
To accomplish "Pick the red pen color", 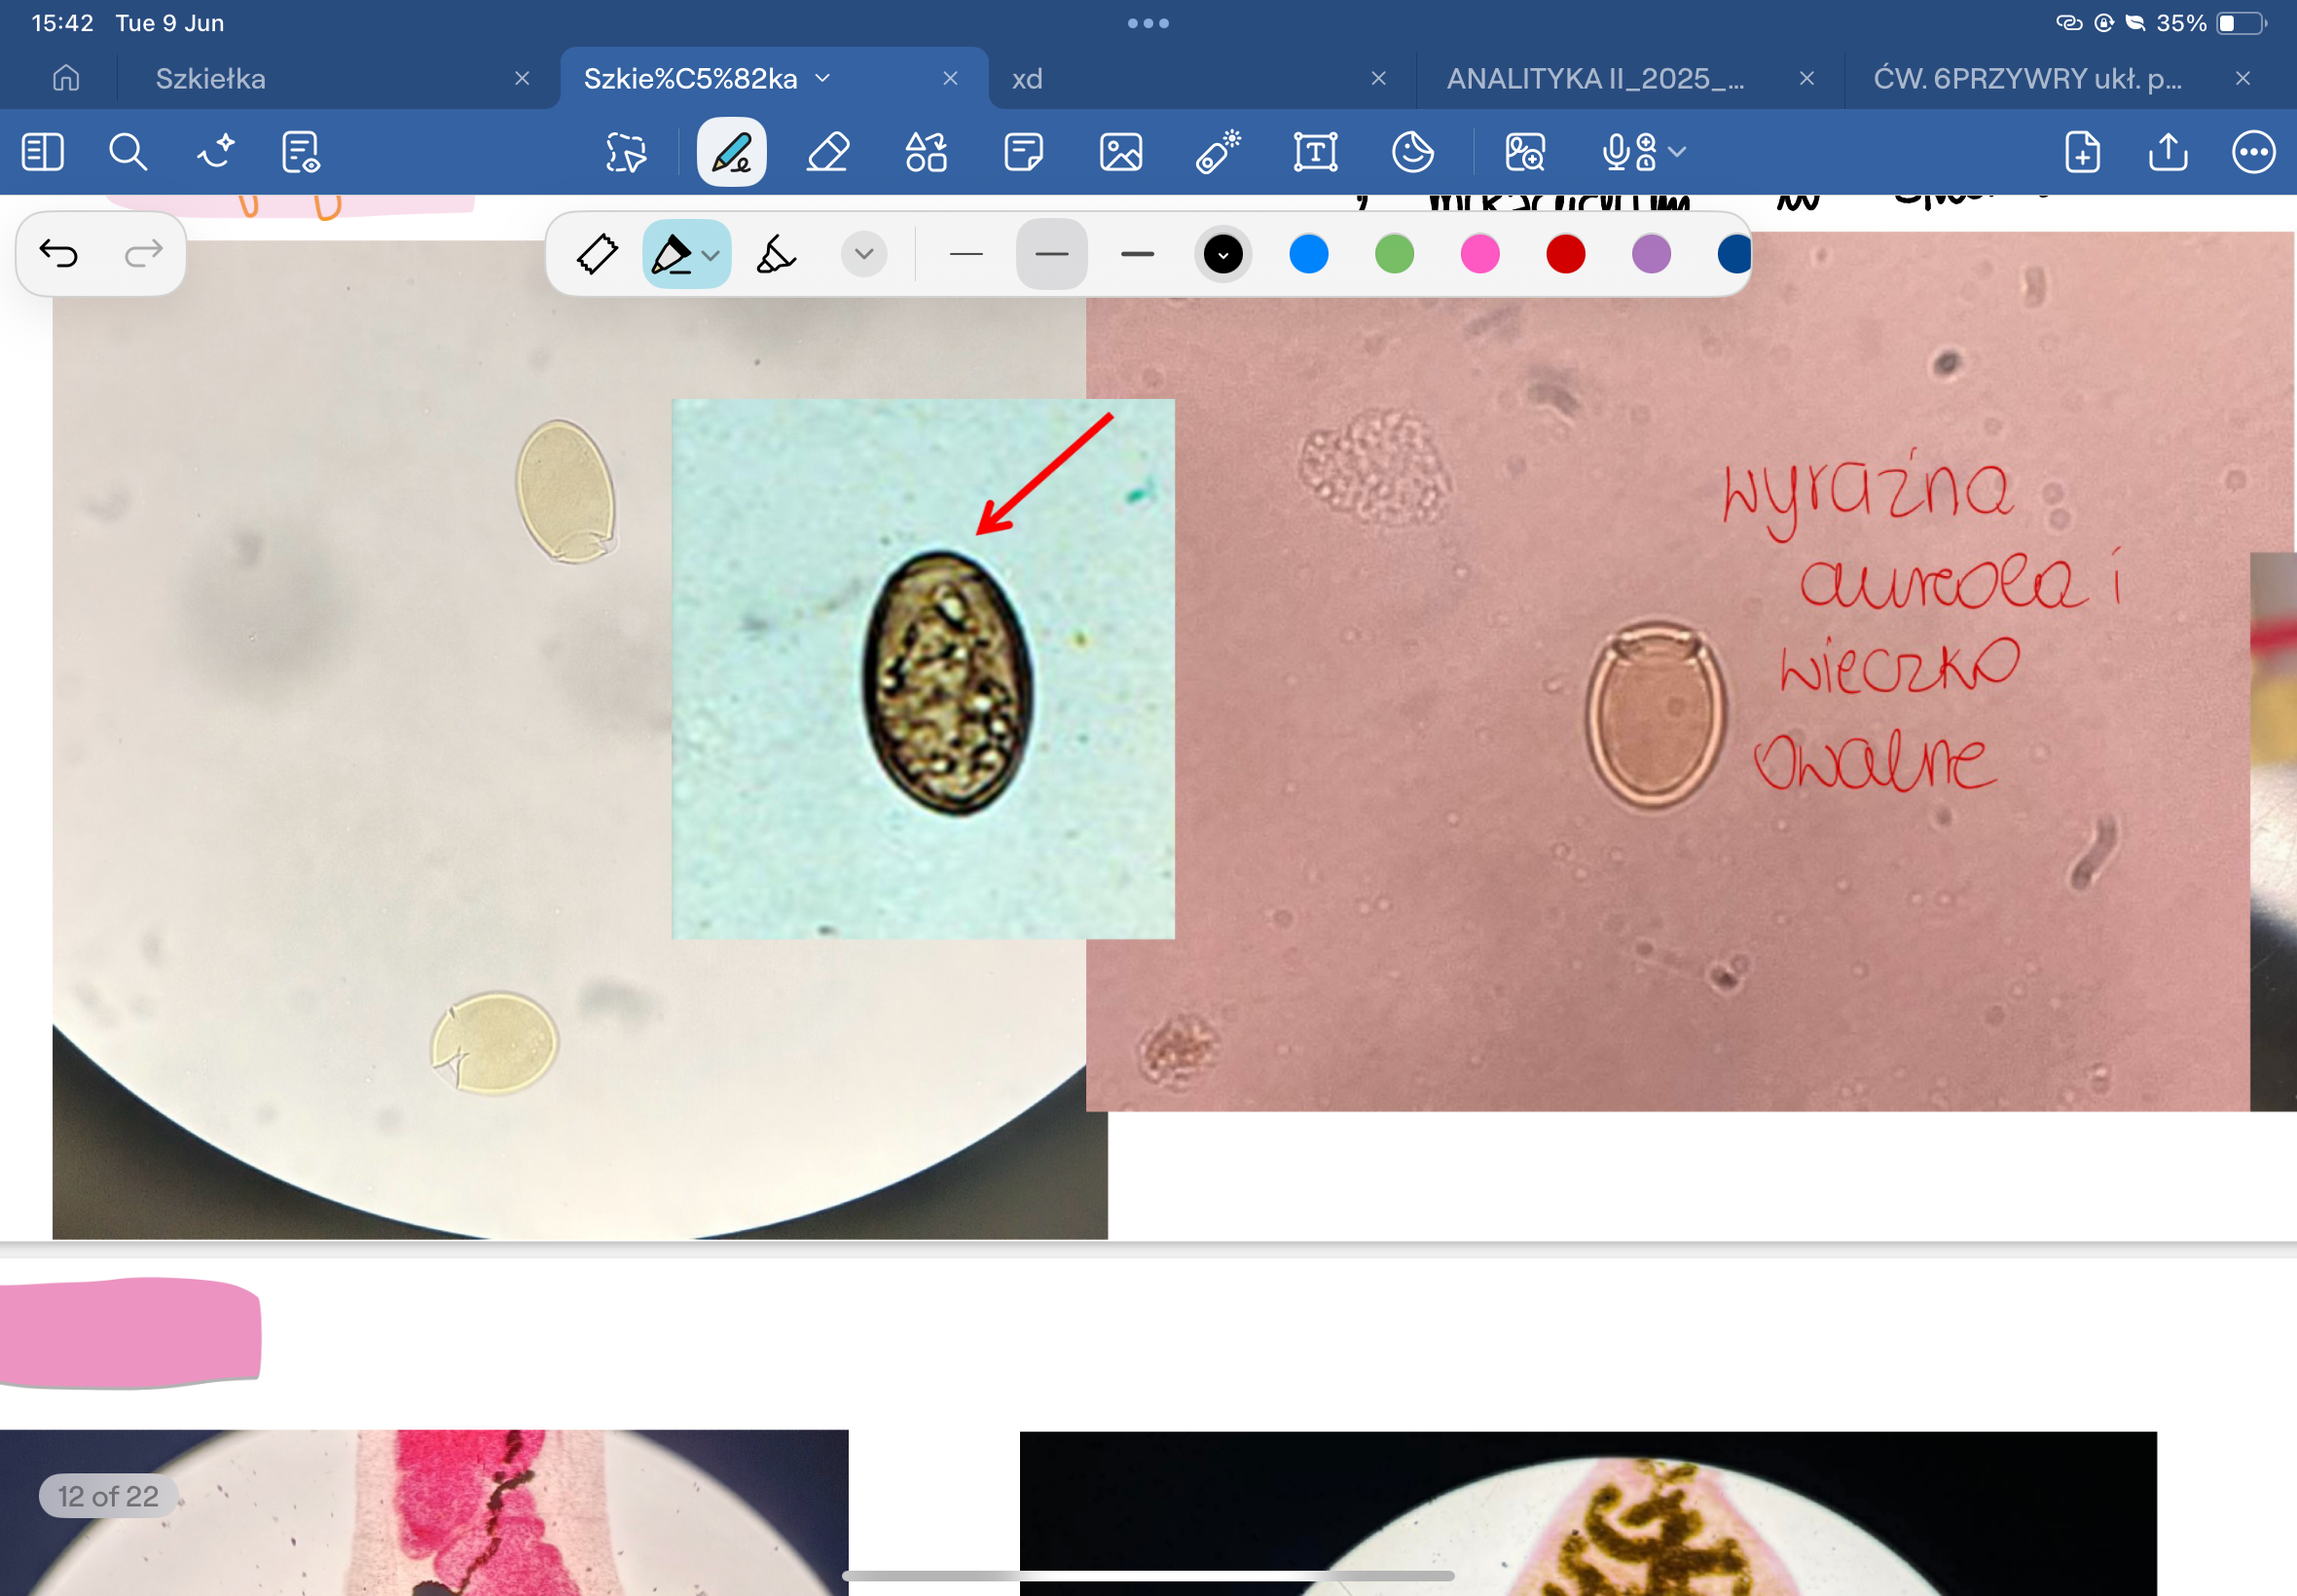I will coord(1566,254).
